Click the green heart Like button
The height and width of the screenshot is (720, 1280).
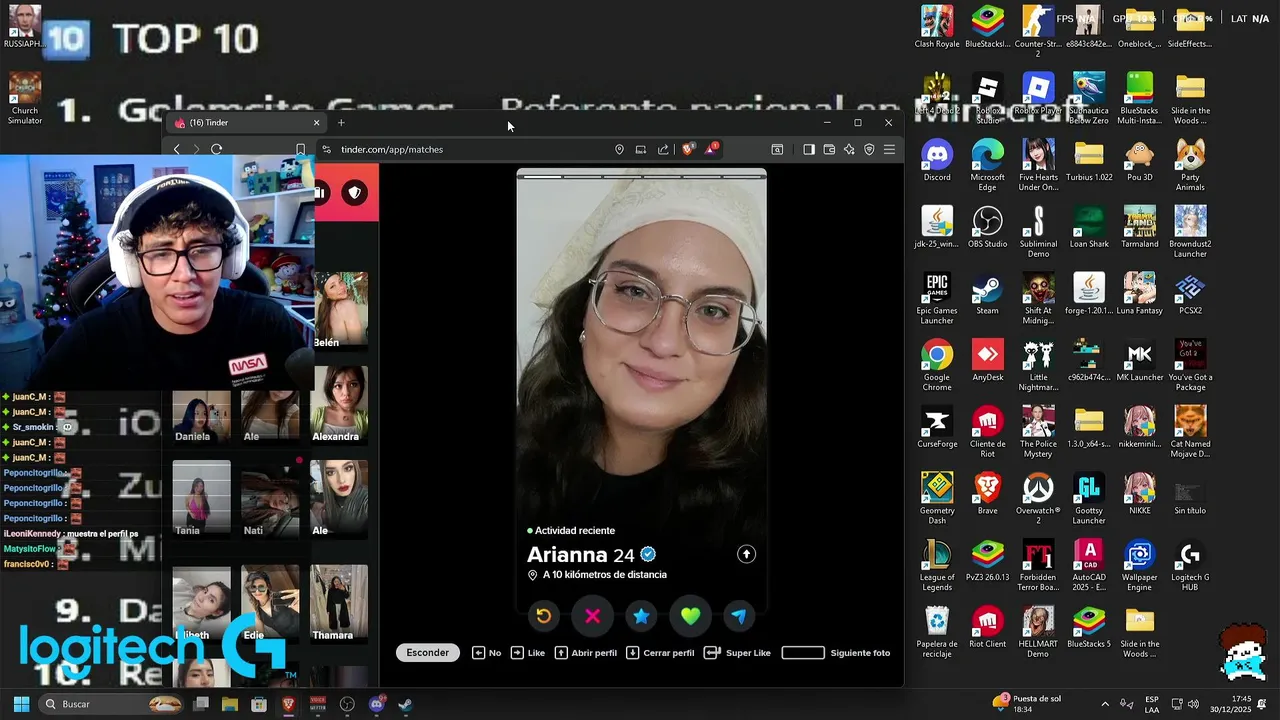tap(690, 616)
